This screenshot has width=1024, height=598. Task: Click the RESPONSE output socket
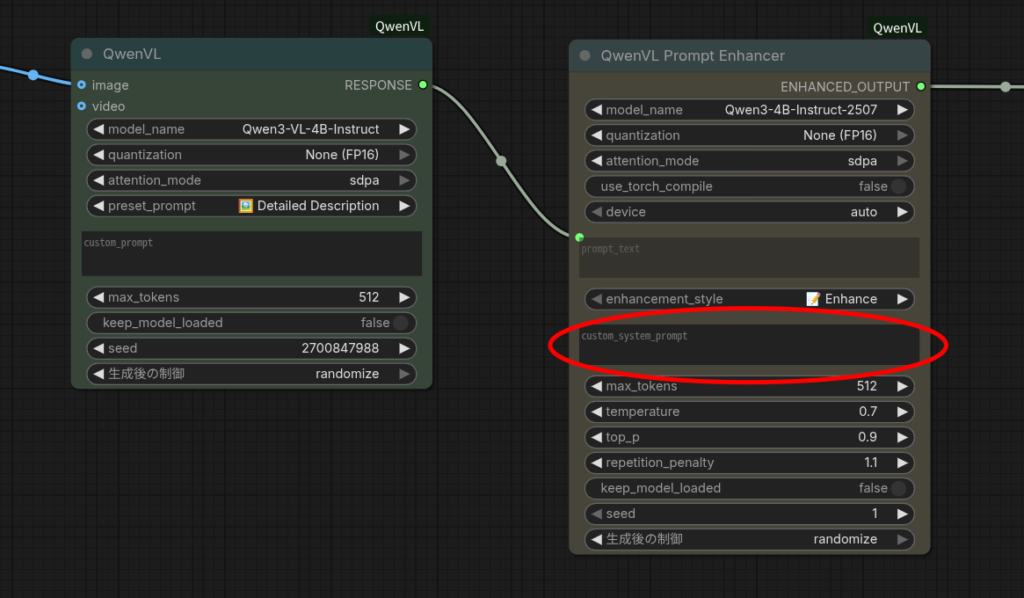coord(423,85)
